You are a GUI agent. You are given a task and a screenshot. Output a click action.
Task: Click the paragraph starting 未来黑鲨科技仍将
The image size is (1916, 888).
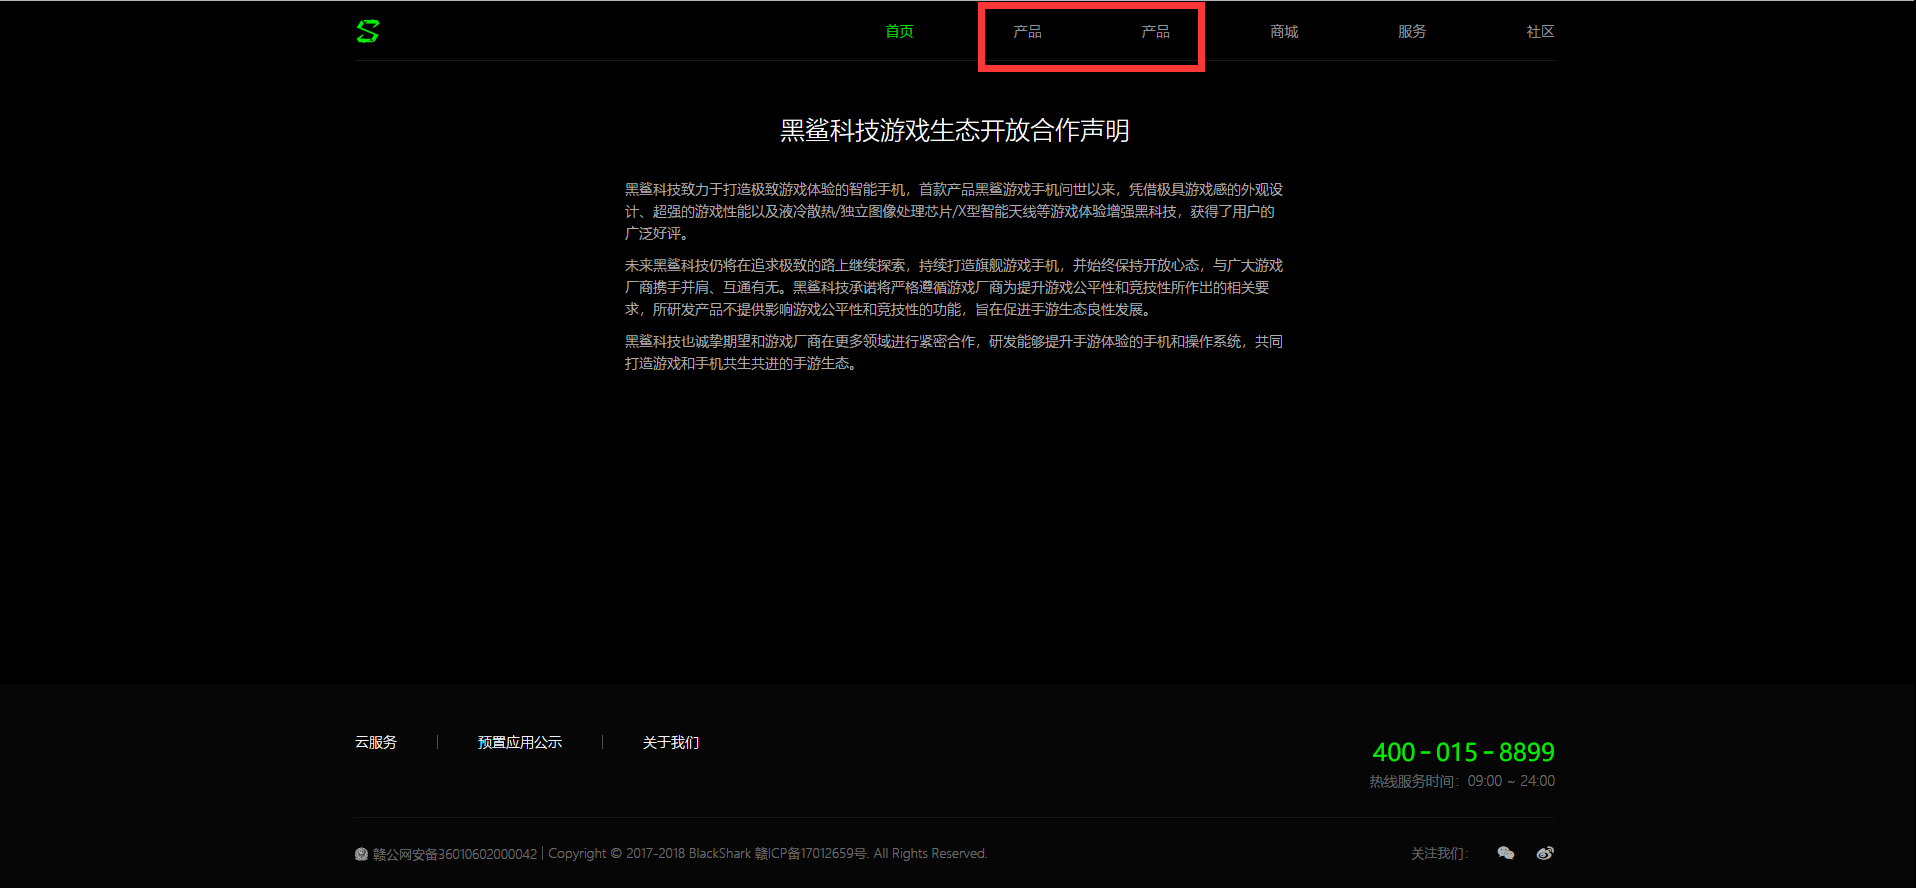[x=954, y=287]
